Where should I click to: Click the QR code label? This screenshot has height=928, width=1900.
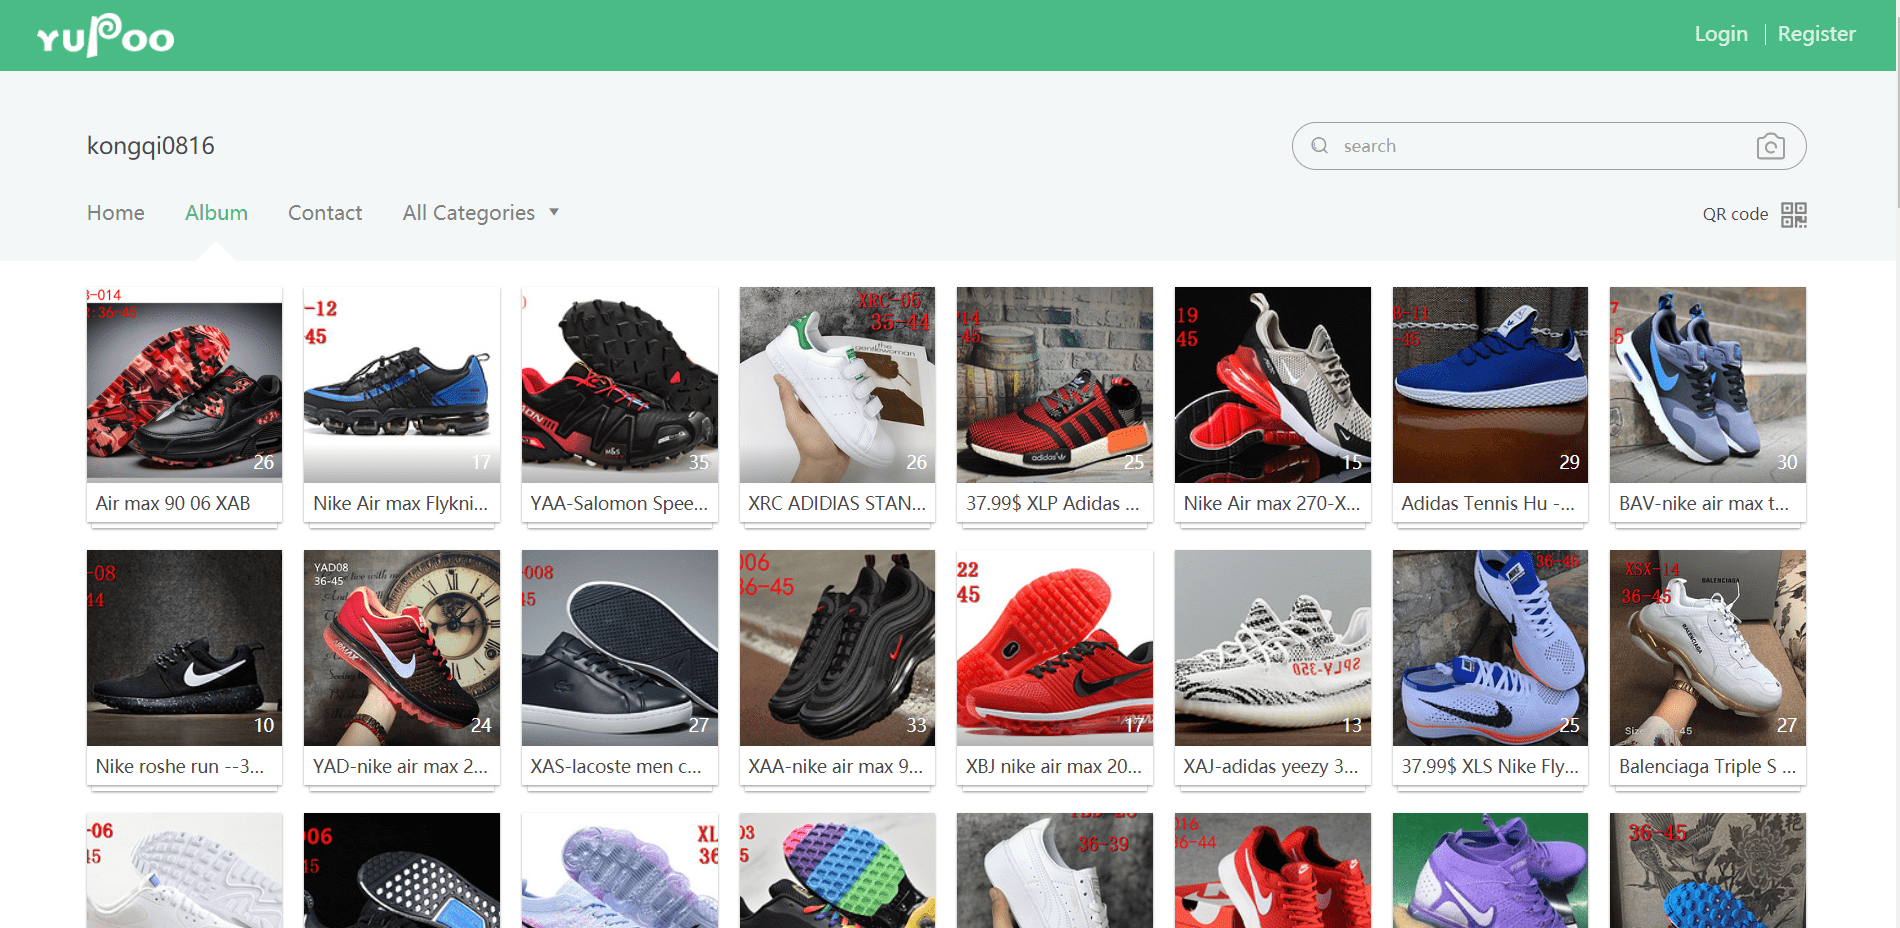click(x=1735, y=214)
